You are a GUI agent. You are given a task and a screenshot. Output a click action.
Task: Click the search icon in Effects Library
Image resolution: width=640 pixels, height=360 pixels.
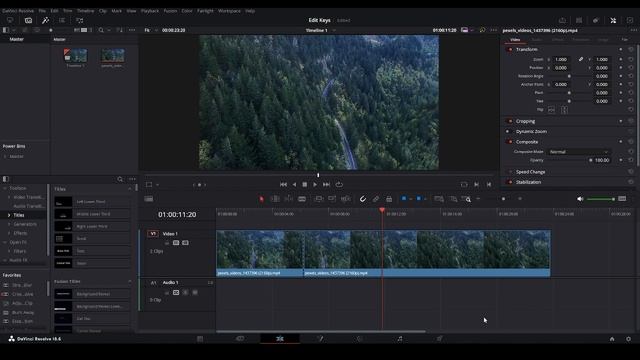click(x=120, y=179)
